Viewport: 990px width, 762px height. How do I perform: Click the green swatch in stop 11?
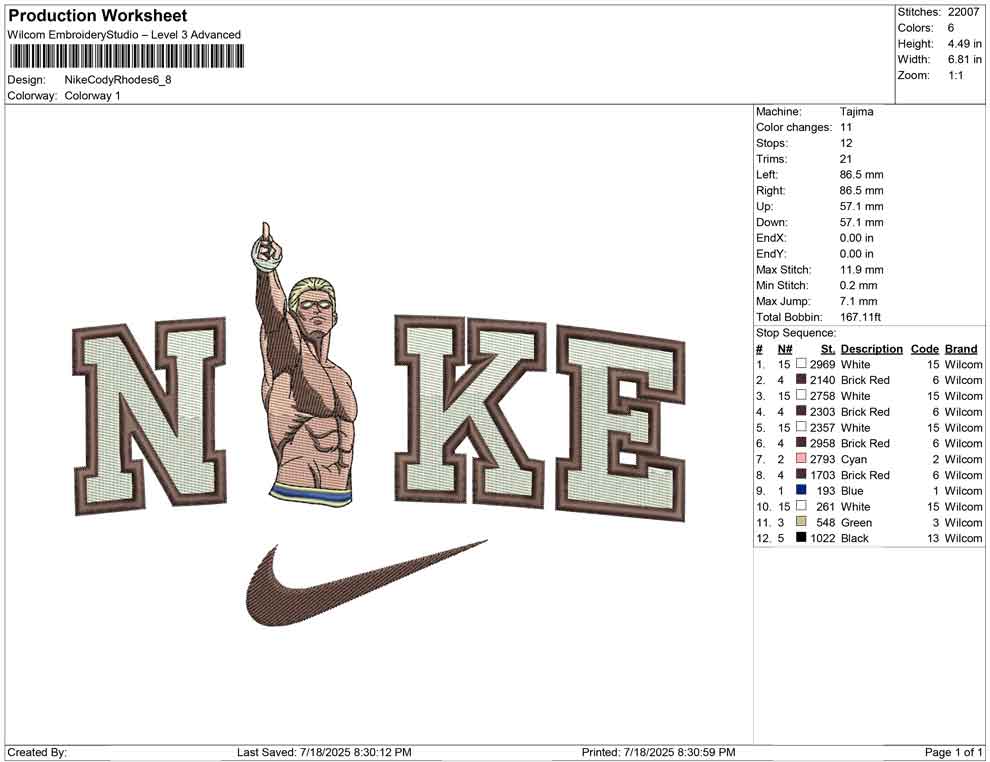(801, 521)
